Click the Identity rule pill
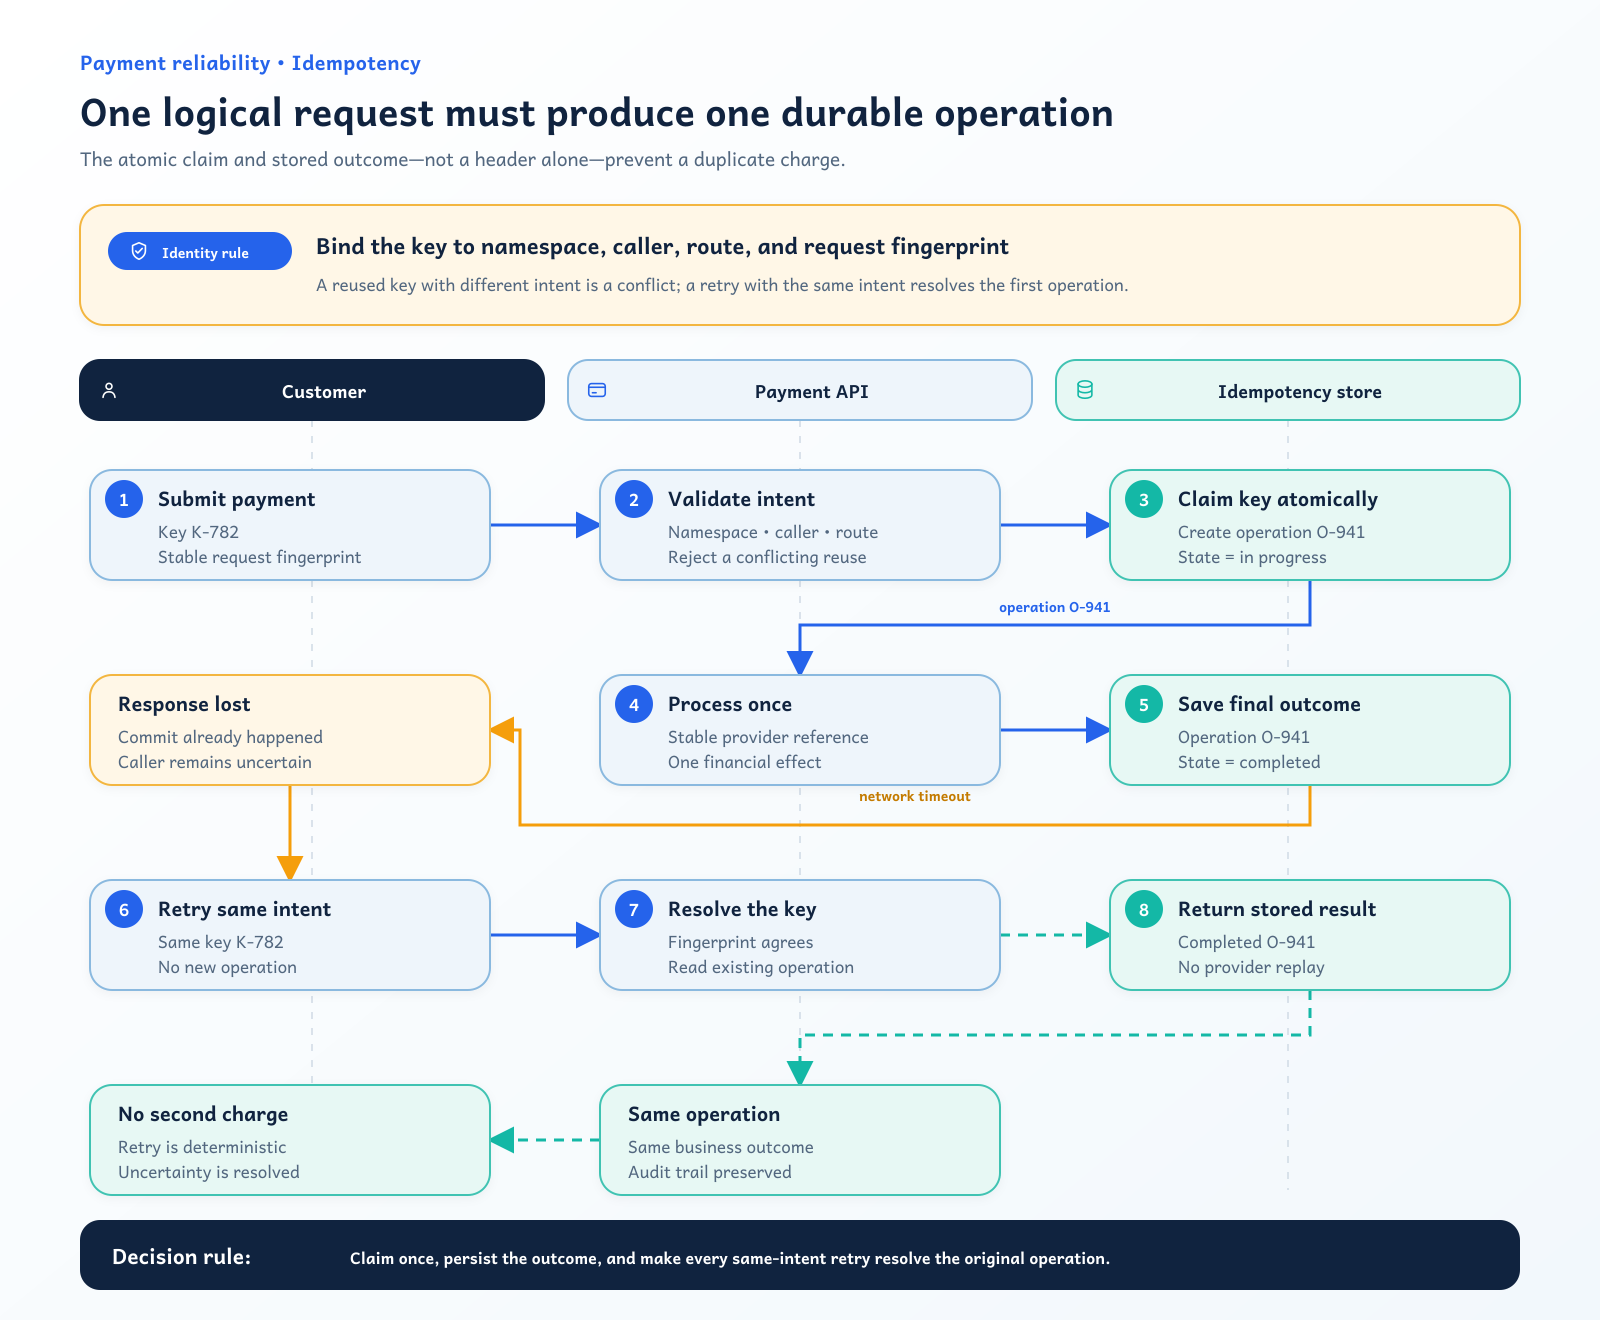This screenshot has width=1600, height=1320. 200,251
